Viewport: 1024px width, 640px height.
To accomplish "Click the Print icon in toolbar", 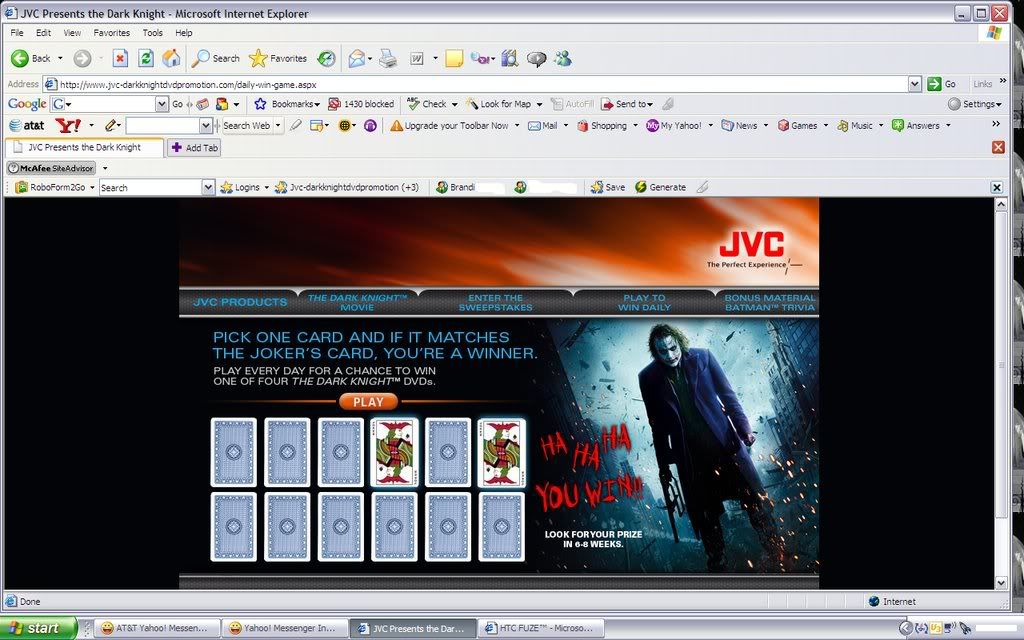I will (x=387, y=58).
